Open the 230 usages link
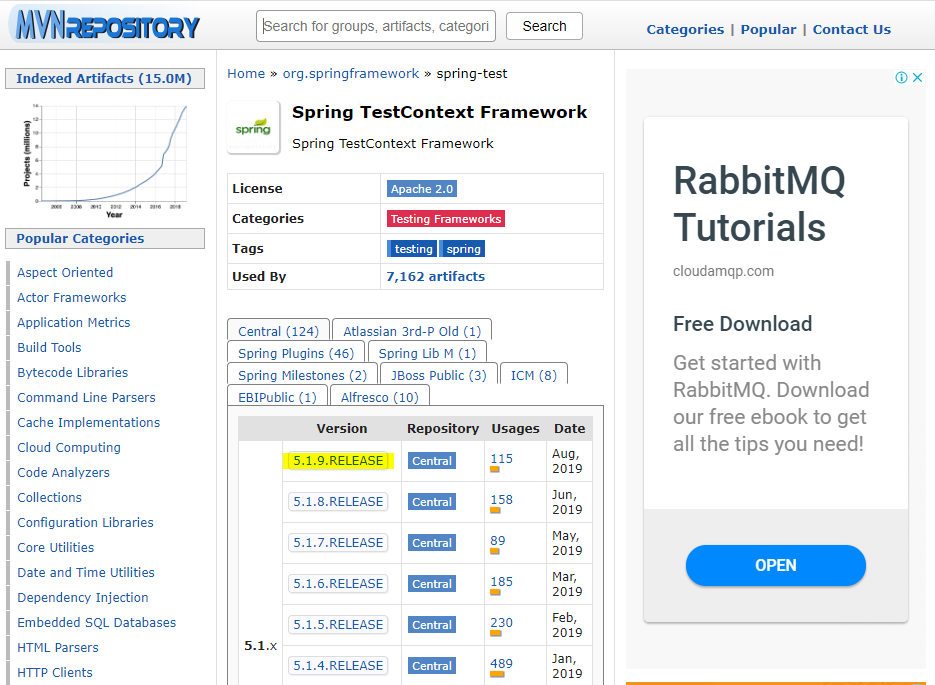This screenshot has height=685, width=935. 501,622
